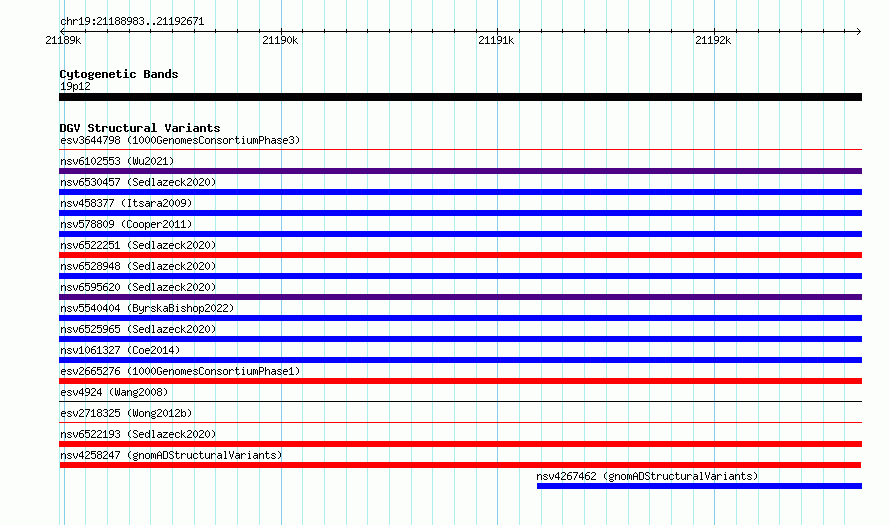Screen dimensions: 890x525
Task: Click the blue nsv6525965 variant bar
Action: click(460, 339)
